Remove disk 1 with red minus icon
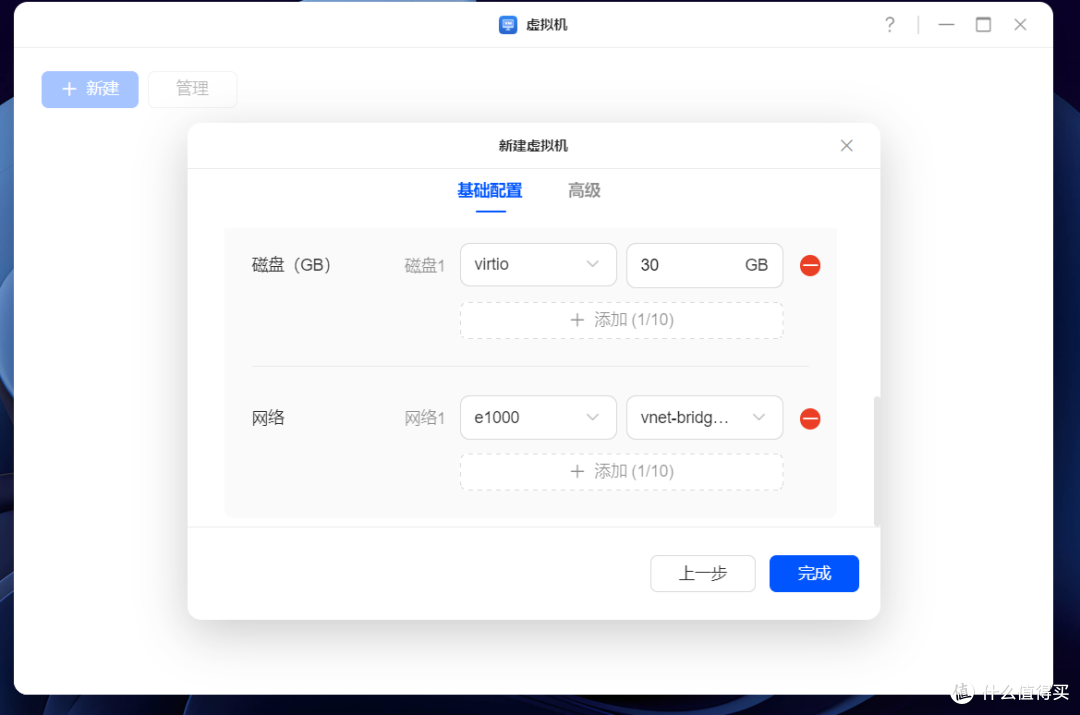 (810, 265)
